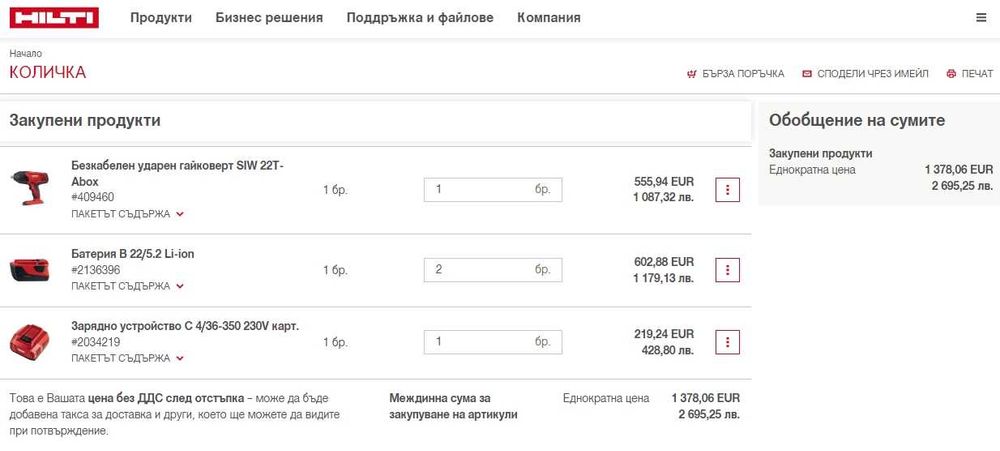Select price 219,24 EUR
This screenshot has height=451, width=1000.
tap(664, 334)
